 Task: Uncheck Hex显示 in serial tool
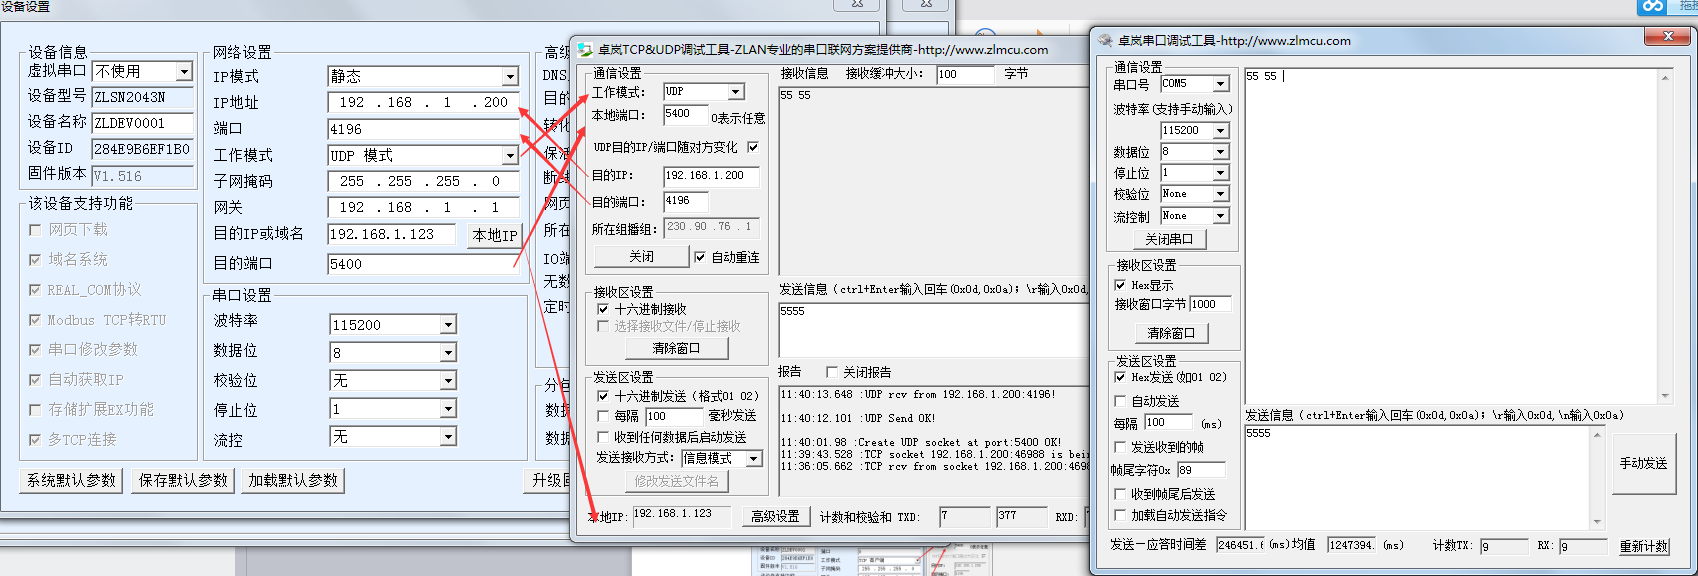pos(1120,285)
